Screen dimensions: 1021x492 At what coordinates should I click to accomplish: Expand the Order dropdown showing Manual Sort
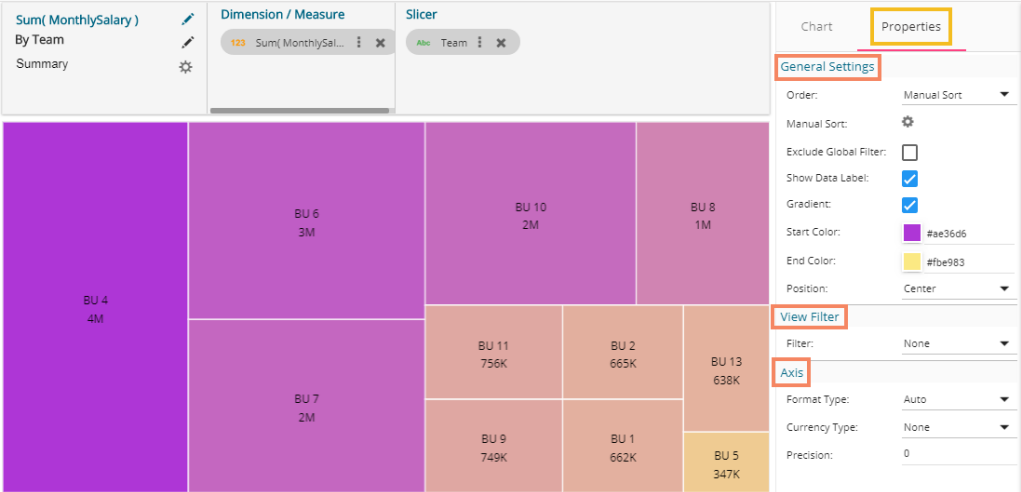(x=956, y=95)
